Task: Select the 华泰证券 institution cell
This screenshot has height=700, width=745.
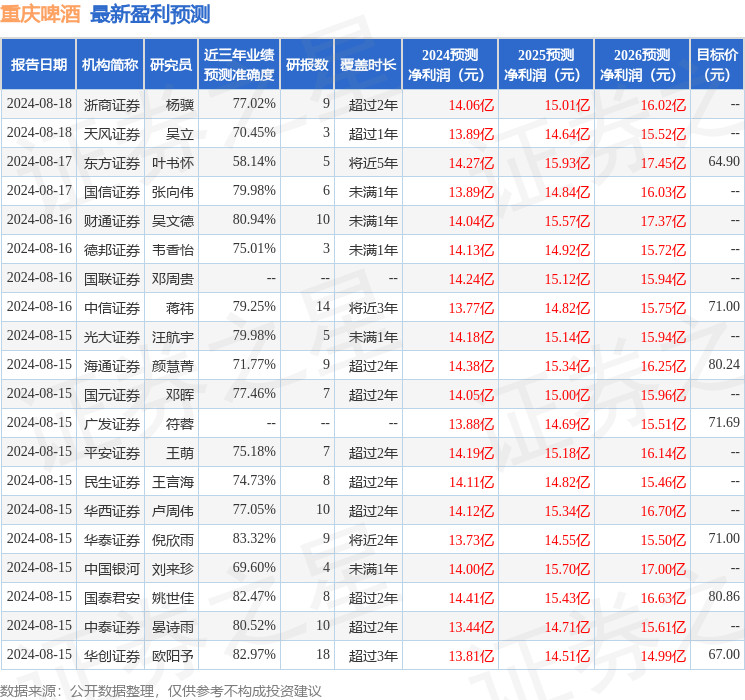Action: click(x=112, y=540)
